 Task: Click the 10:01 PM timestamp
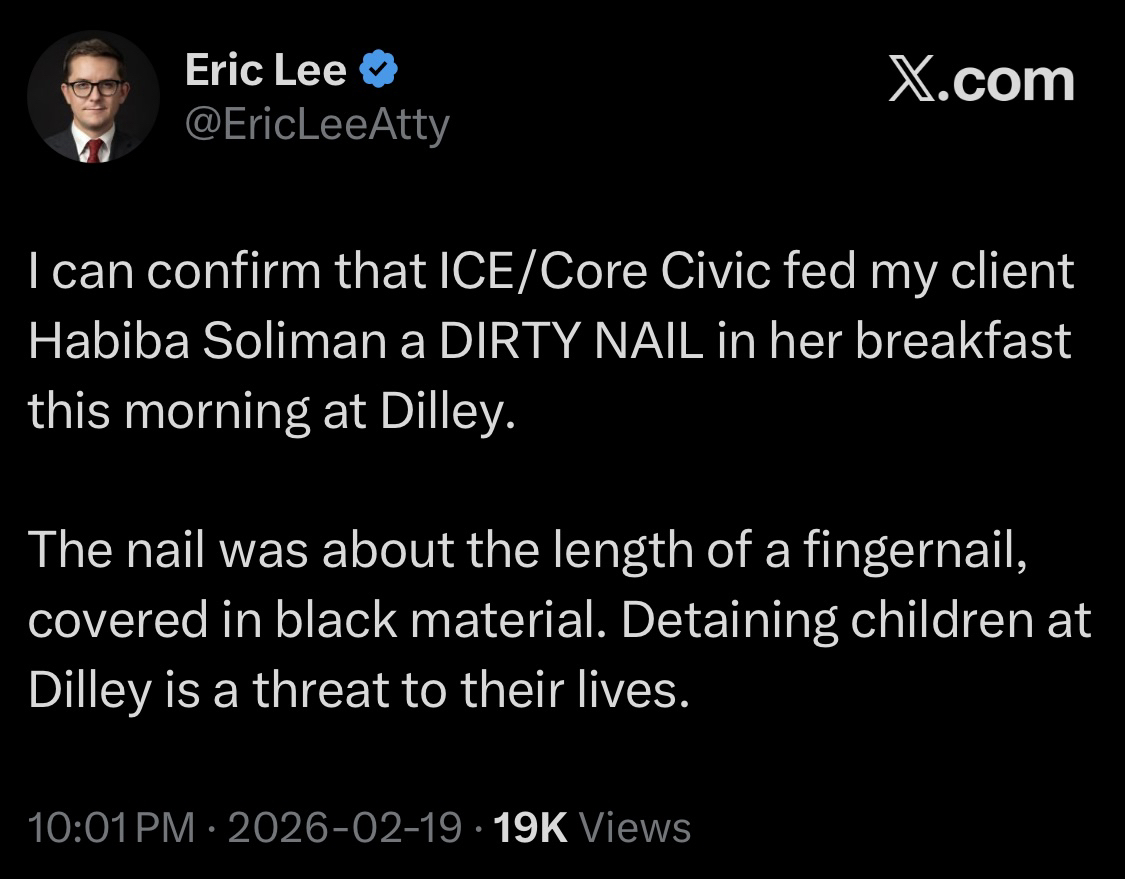[x=111, y=828]
